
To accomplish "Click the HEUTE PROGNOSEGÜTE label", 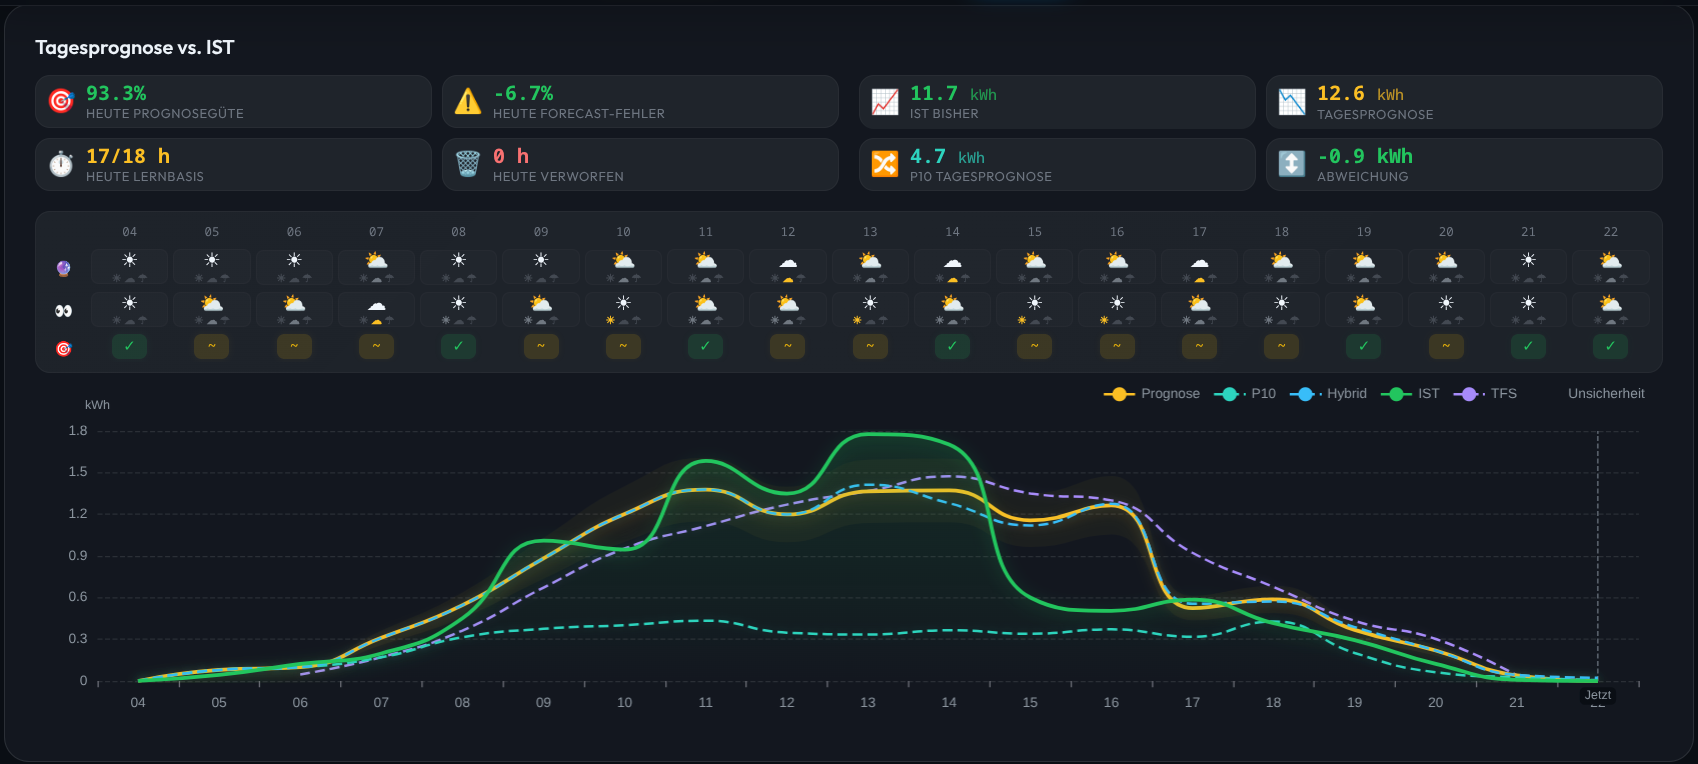I will [165, 114].
